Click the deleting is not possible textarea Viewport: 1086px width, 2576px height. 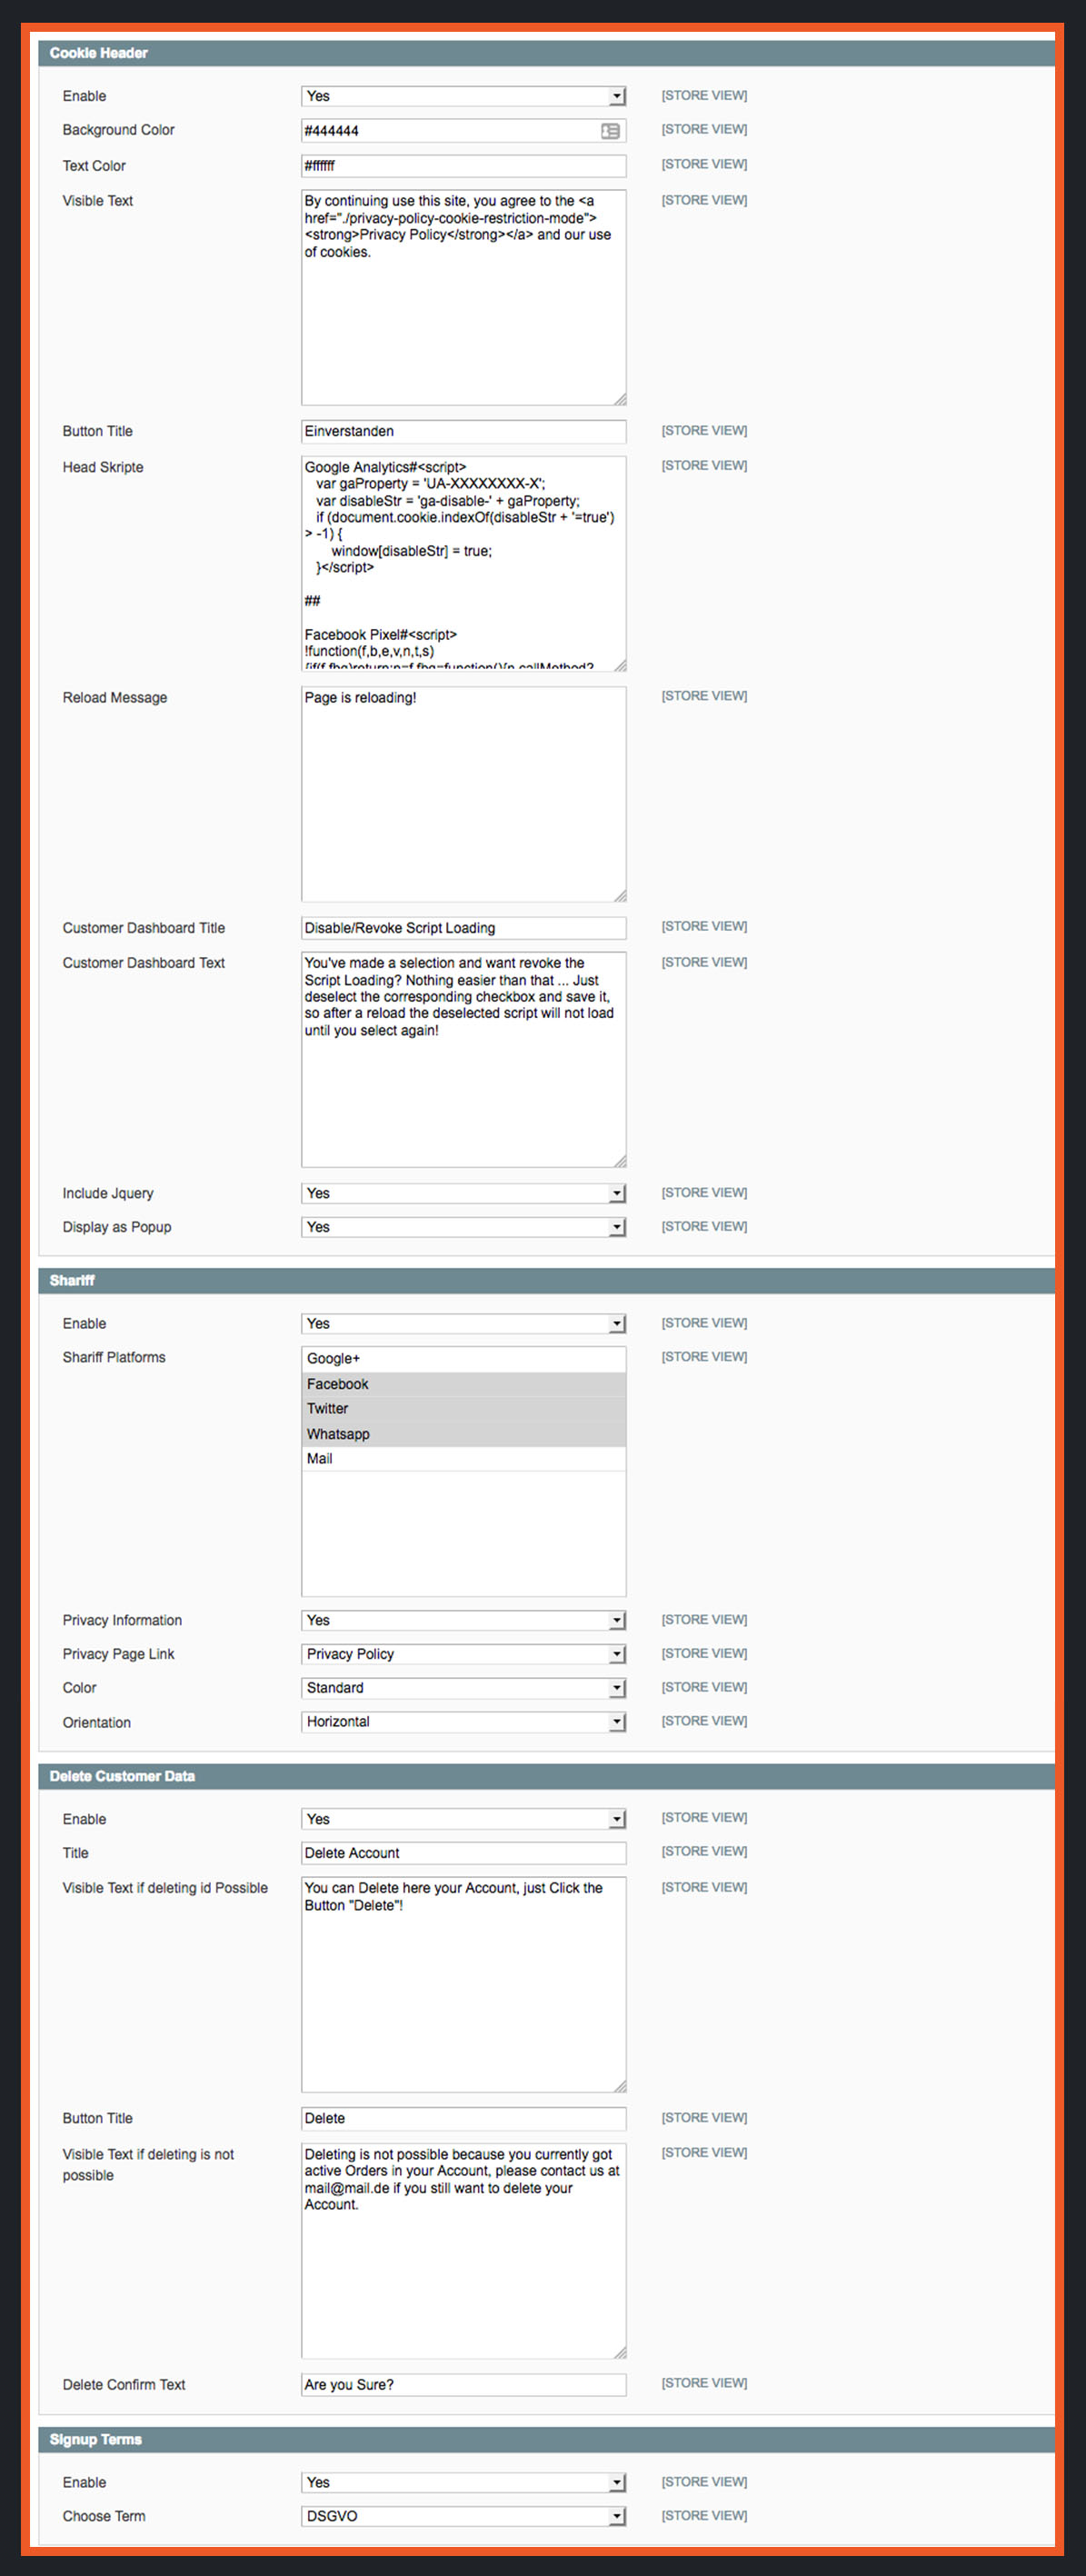(463, 2251)
